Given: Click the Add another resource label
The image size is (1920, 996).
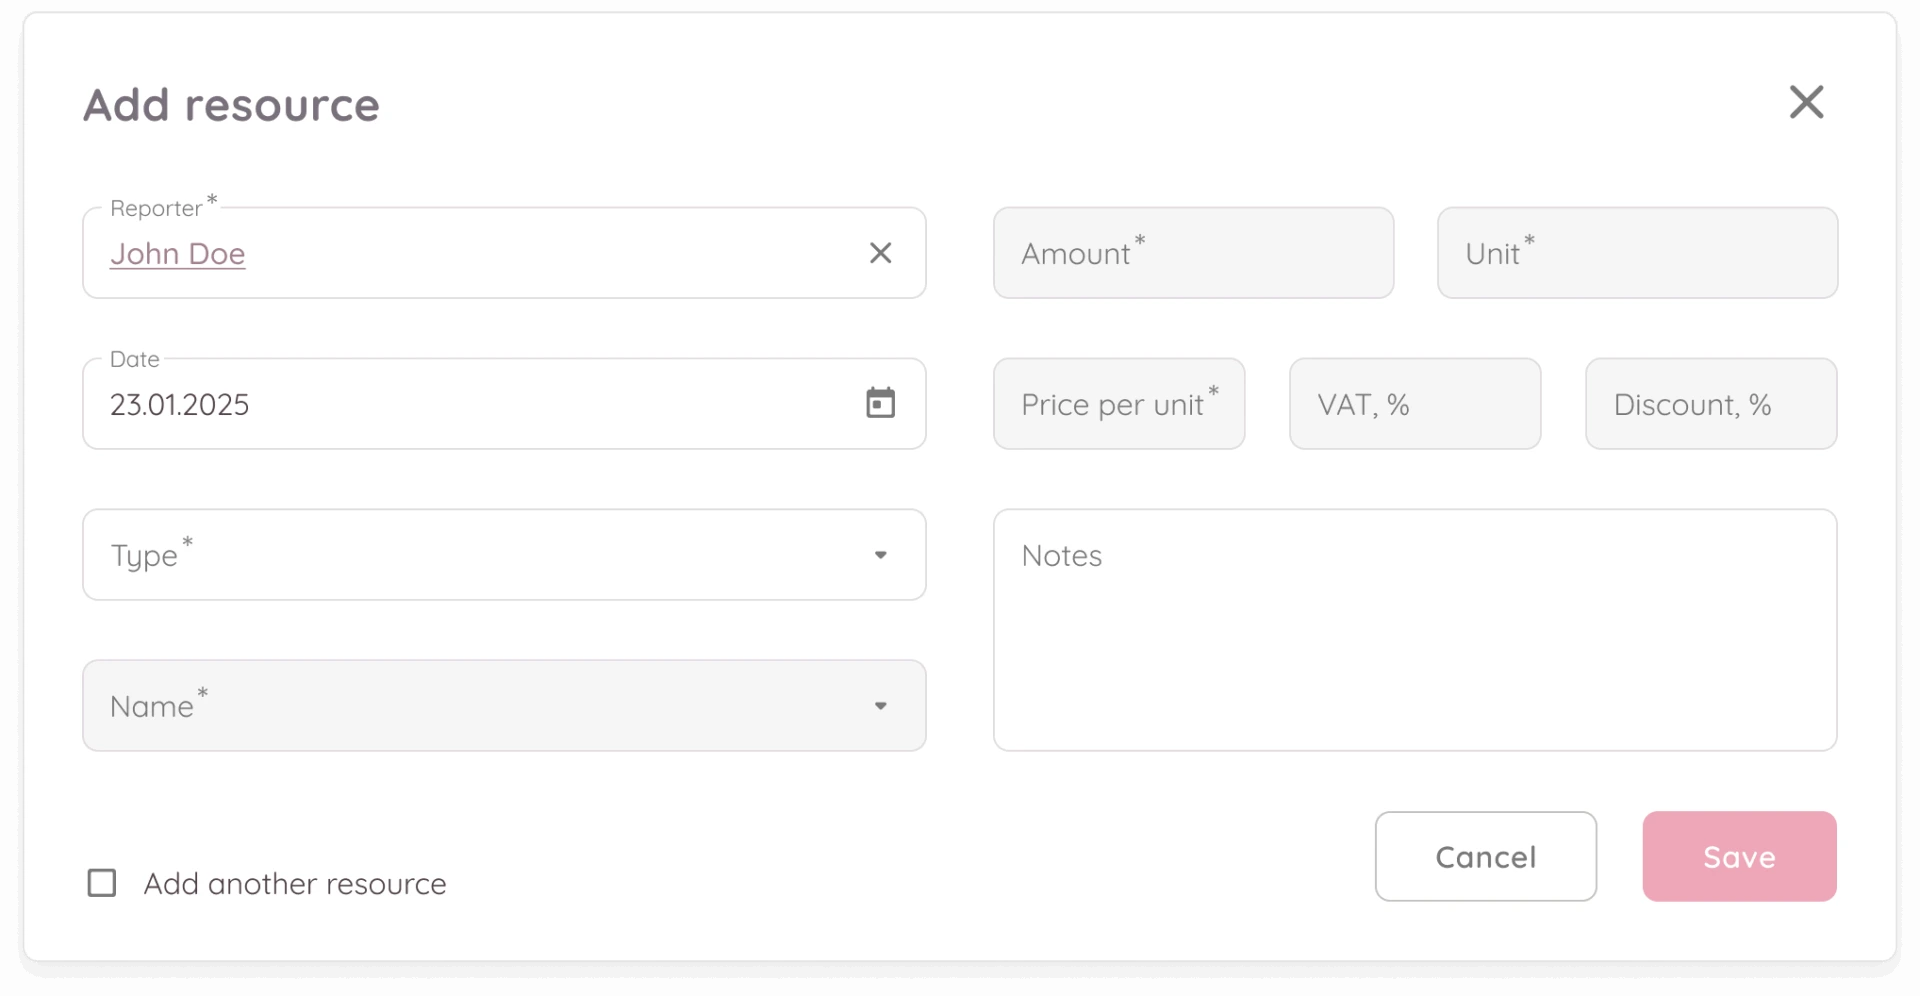Looking at the screenshot, I should 295,884.
